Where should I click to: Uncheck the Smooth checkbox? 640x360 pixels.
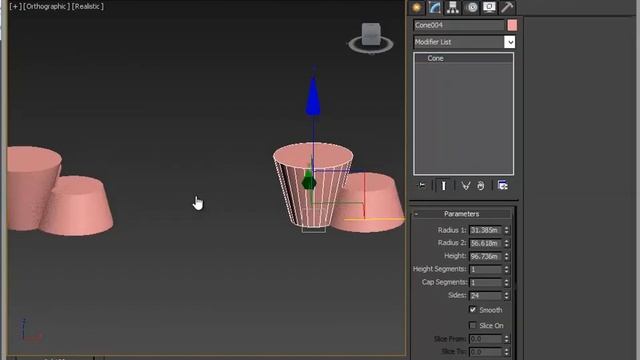pyautogui.click(x=473, y=310)
